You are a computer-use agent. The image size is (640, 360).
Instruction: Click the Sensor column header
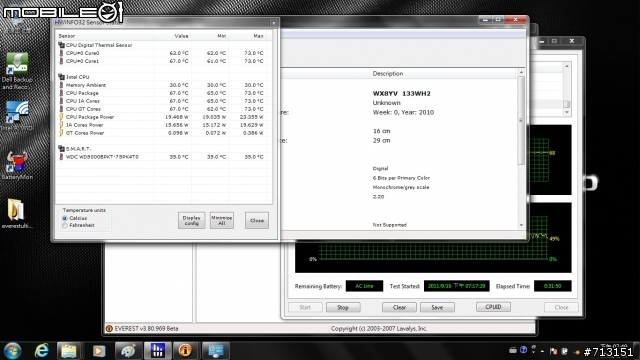tap(105, 36)
